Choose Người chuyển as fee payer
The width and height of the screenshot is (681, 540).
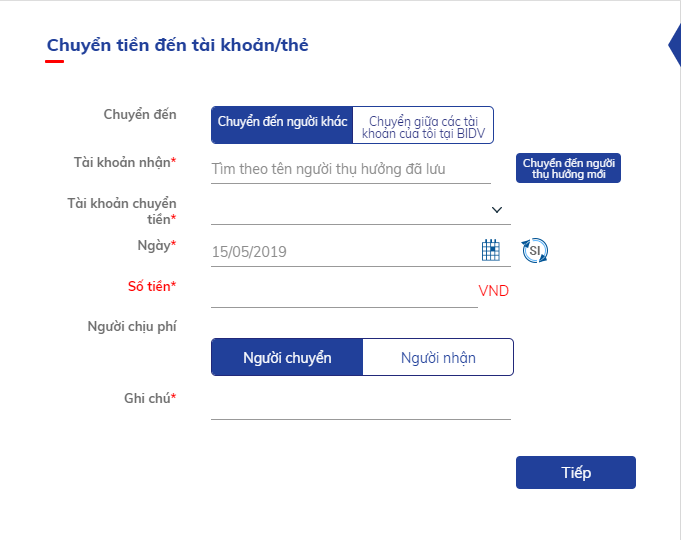pyautogui.click(x=287, y=357)
